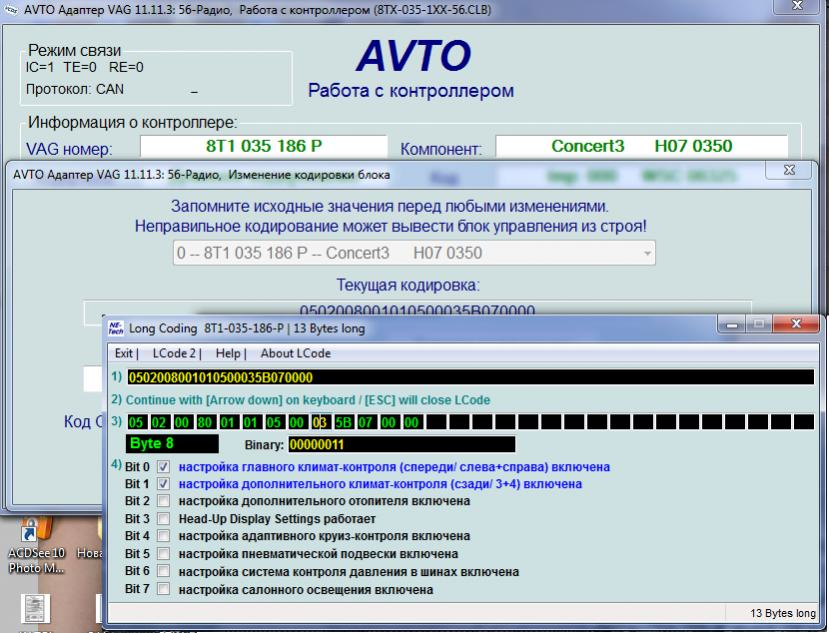Click the Long Coding window NE-Tech icon

116,328
